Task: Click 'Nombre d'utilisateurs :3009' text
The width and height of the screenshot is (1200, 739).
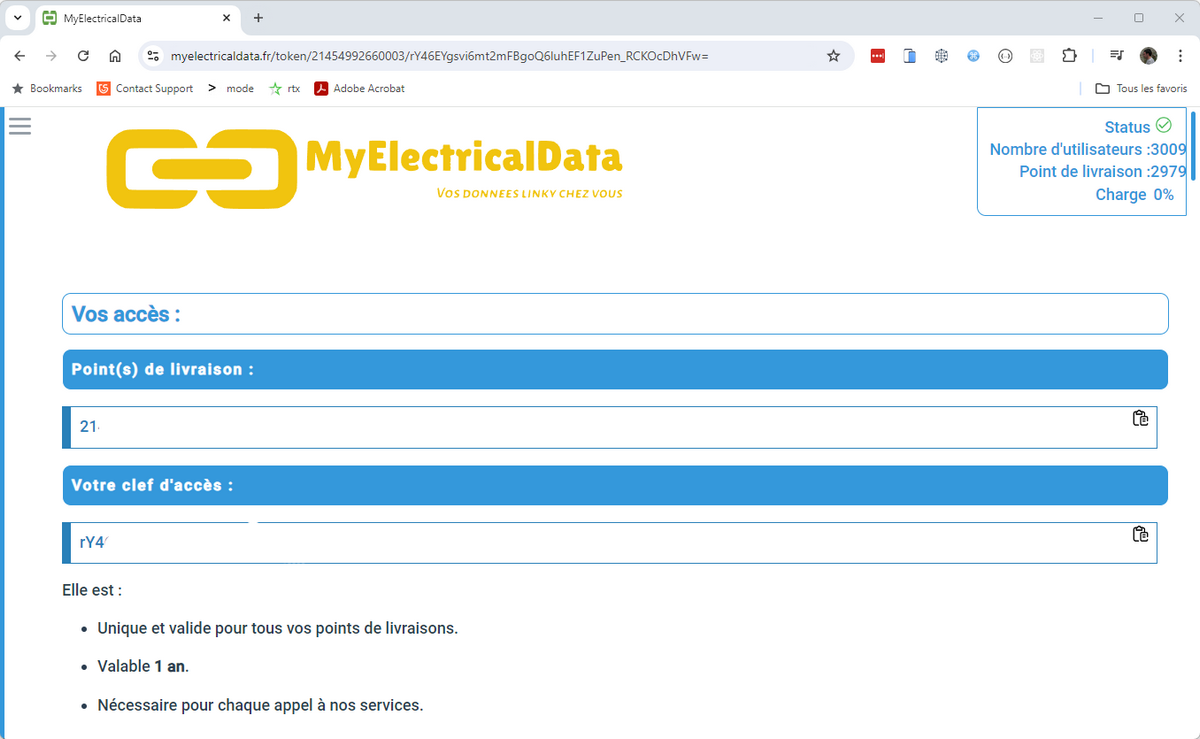Action: tap(1088, 150)
